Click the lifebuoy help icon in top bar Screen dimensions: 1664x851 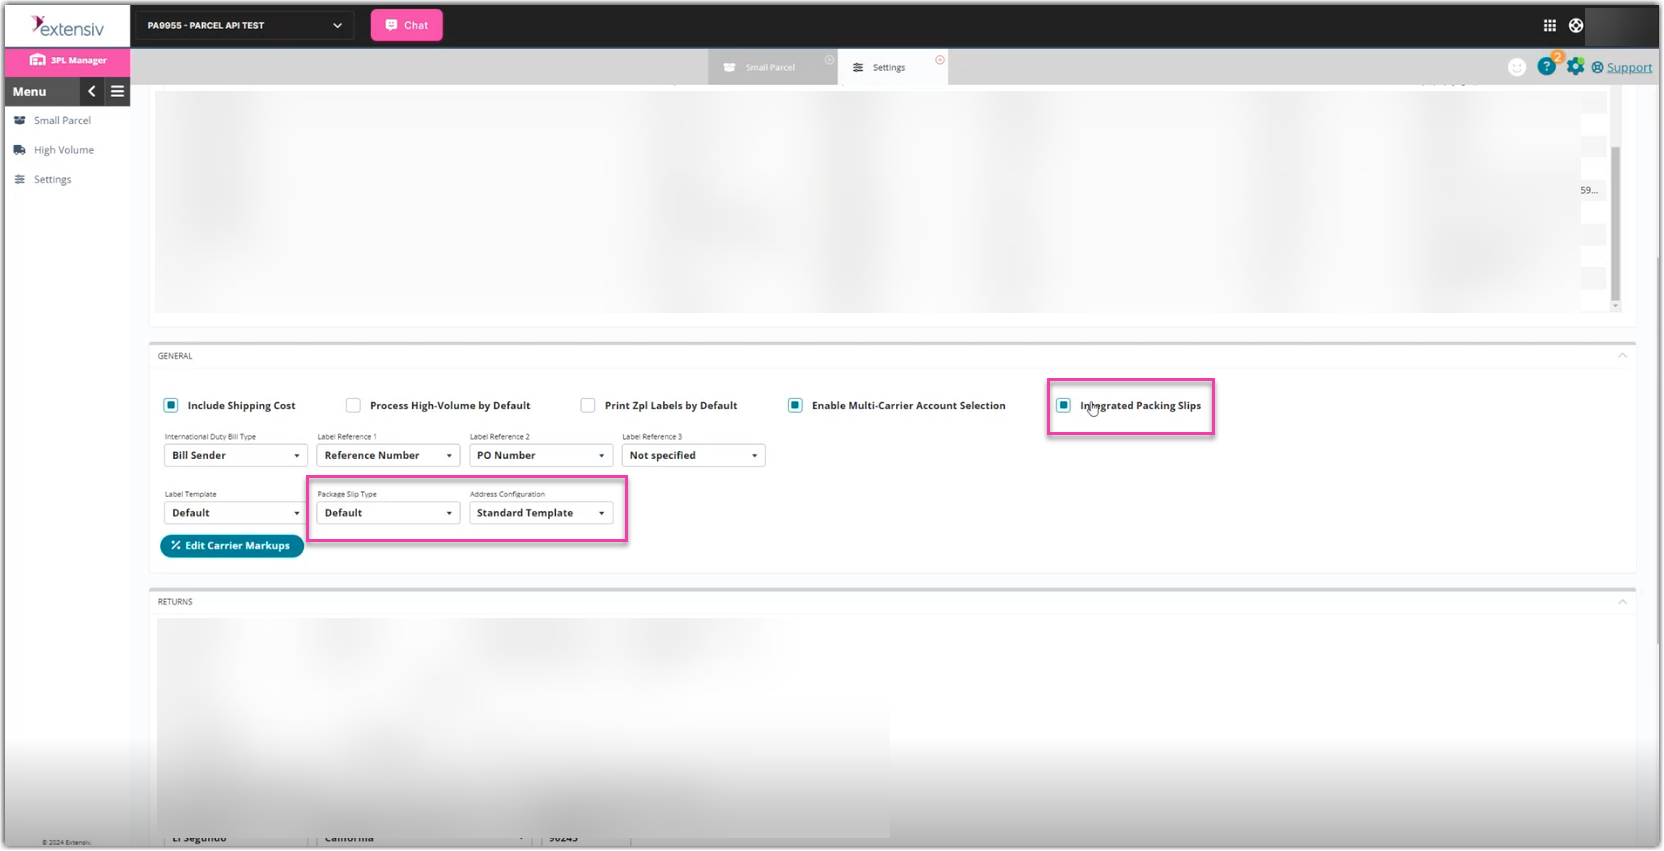click(x=1576, y=26)
